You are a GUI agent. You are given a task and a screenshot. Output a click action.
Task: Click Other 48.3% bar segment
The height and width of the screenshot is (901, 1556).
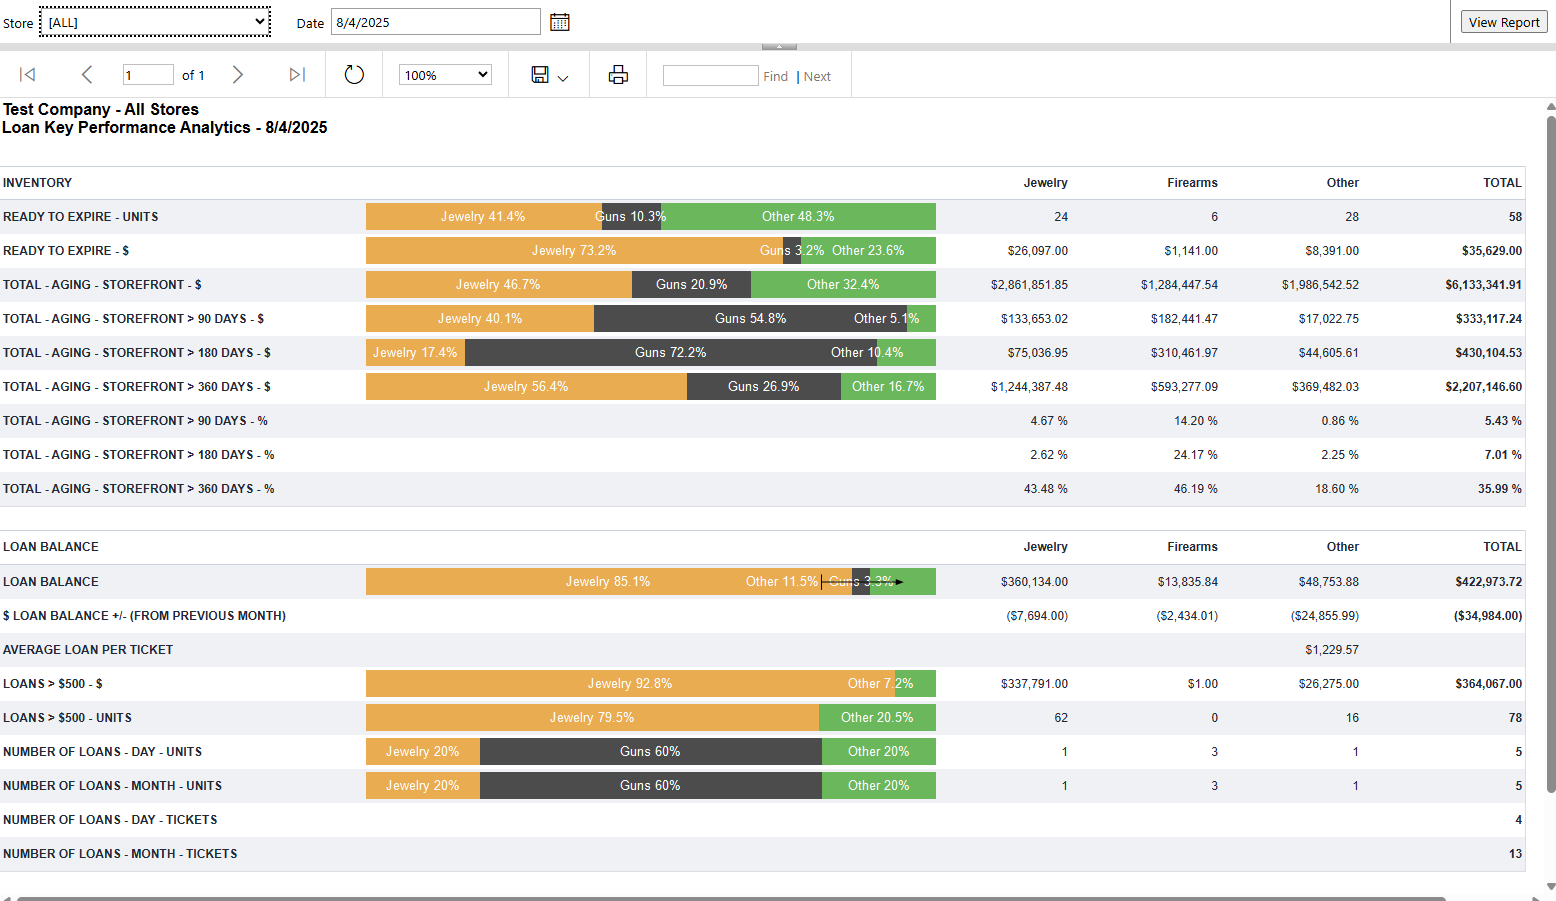(798, 217)
